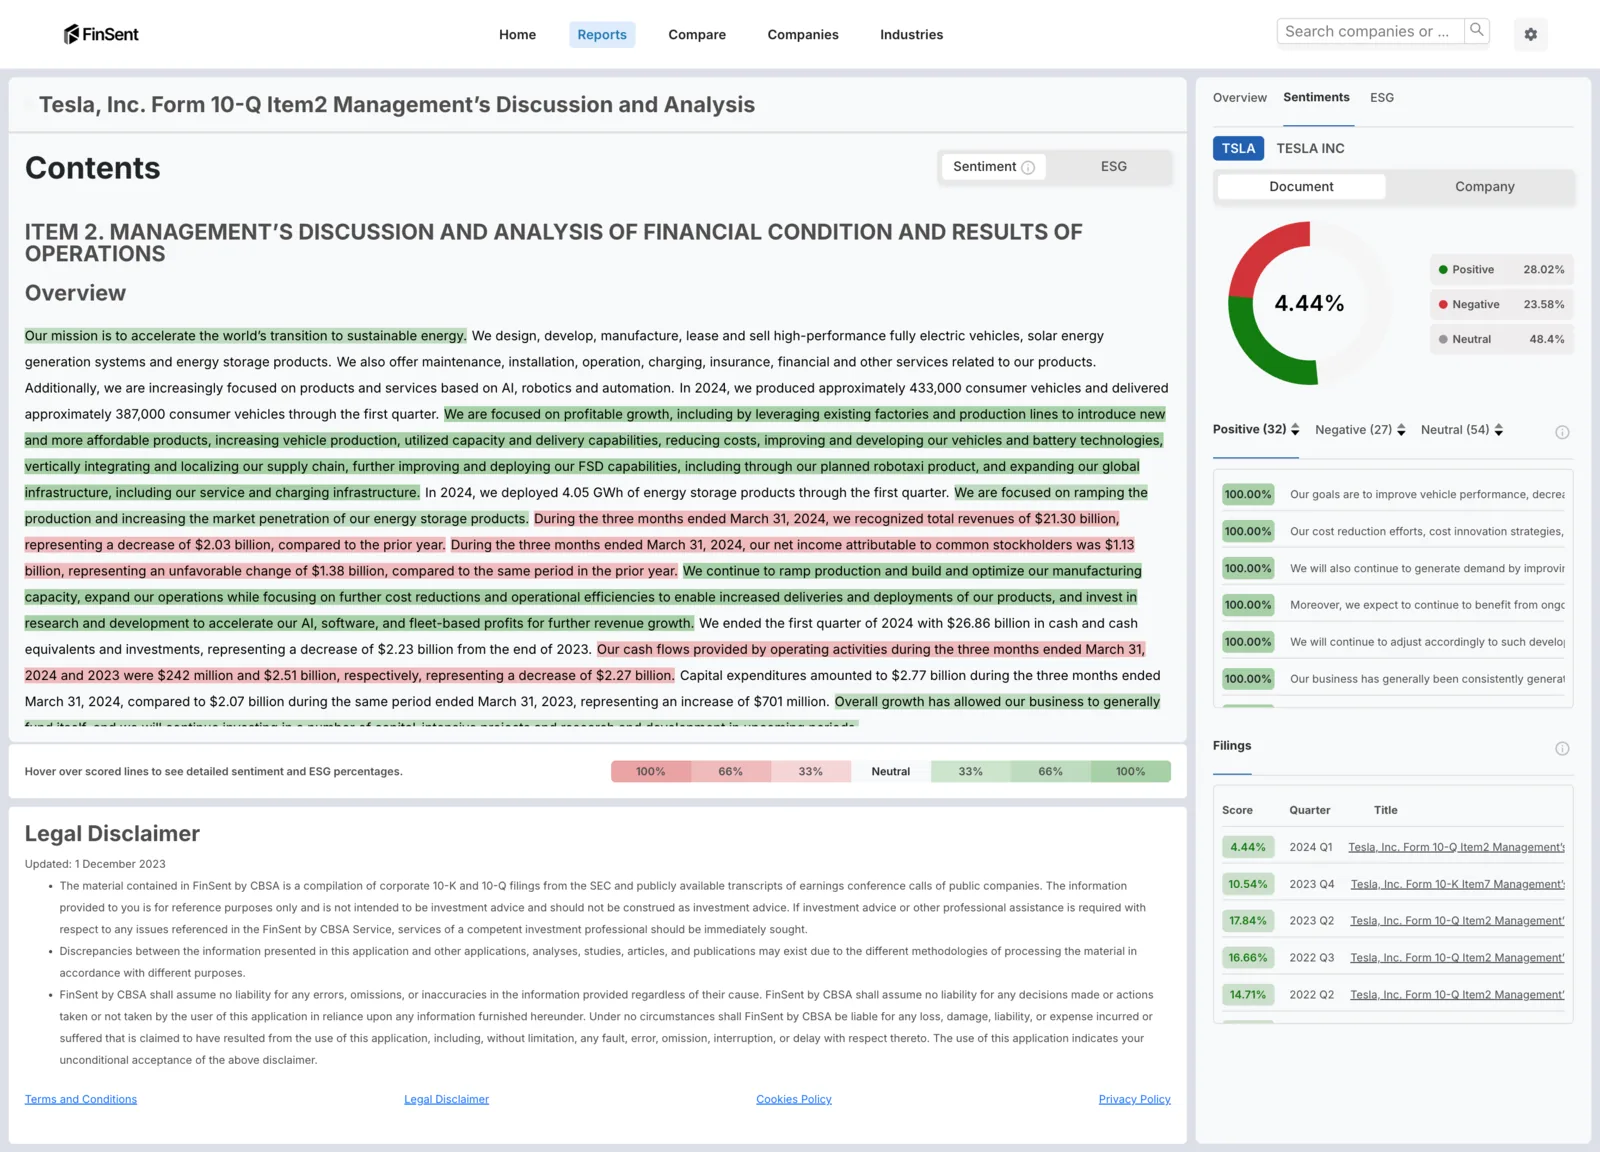Open the Legal Disclaimer footer link
Image resolution: width=1600 pixels, height=1152 pixels.
(446, 1100)
